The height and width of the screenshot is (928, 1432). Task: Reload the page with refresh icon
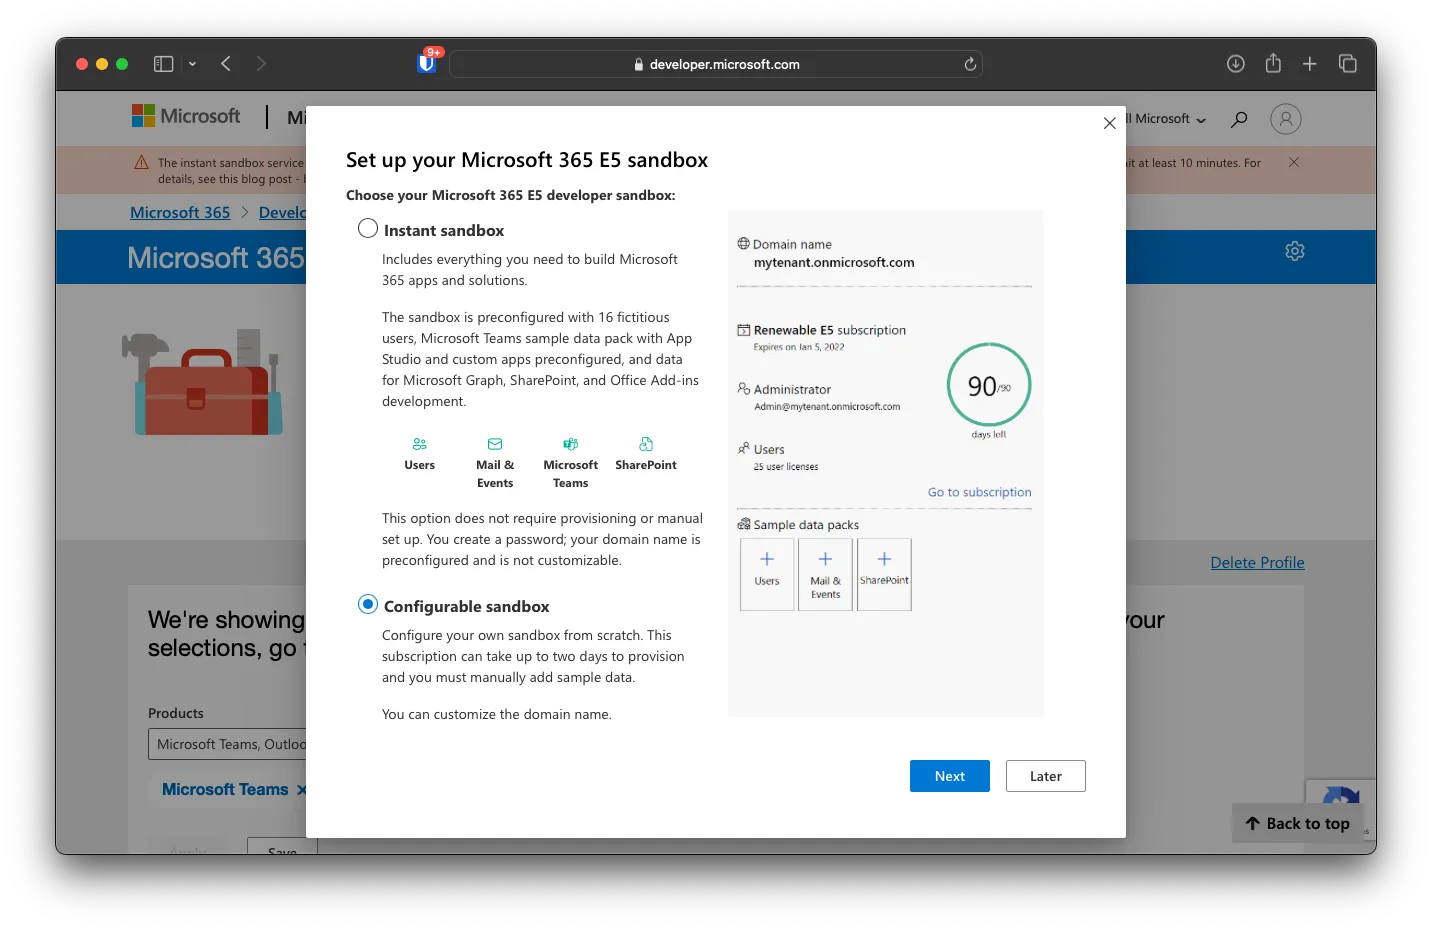pos(969,64)
